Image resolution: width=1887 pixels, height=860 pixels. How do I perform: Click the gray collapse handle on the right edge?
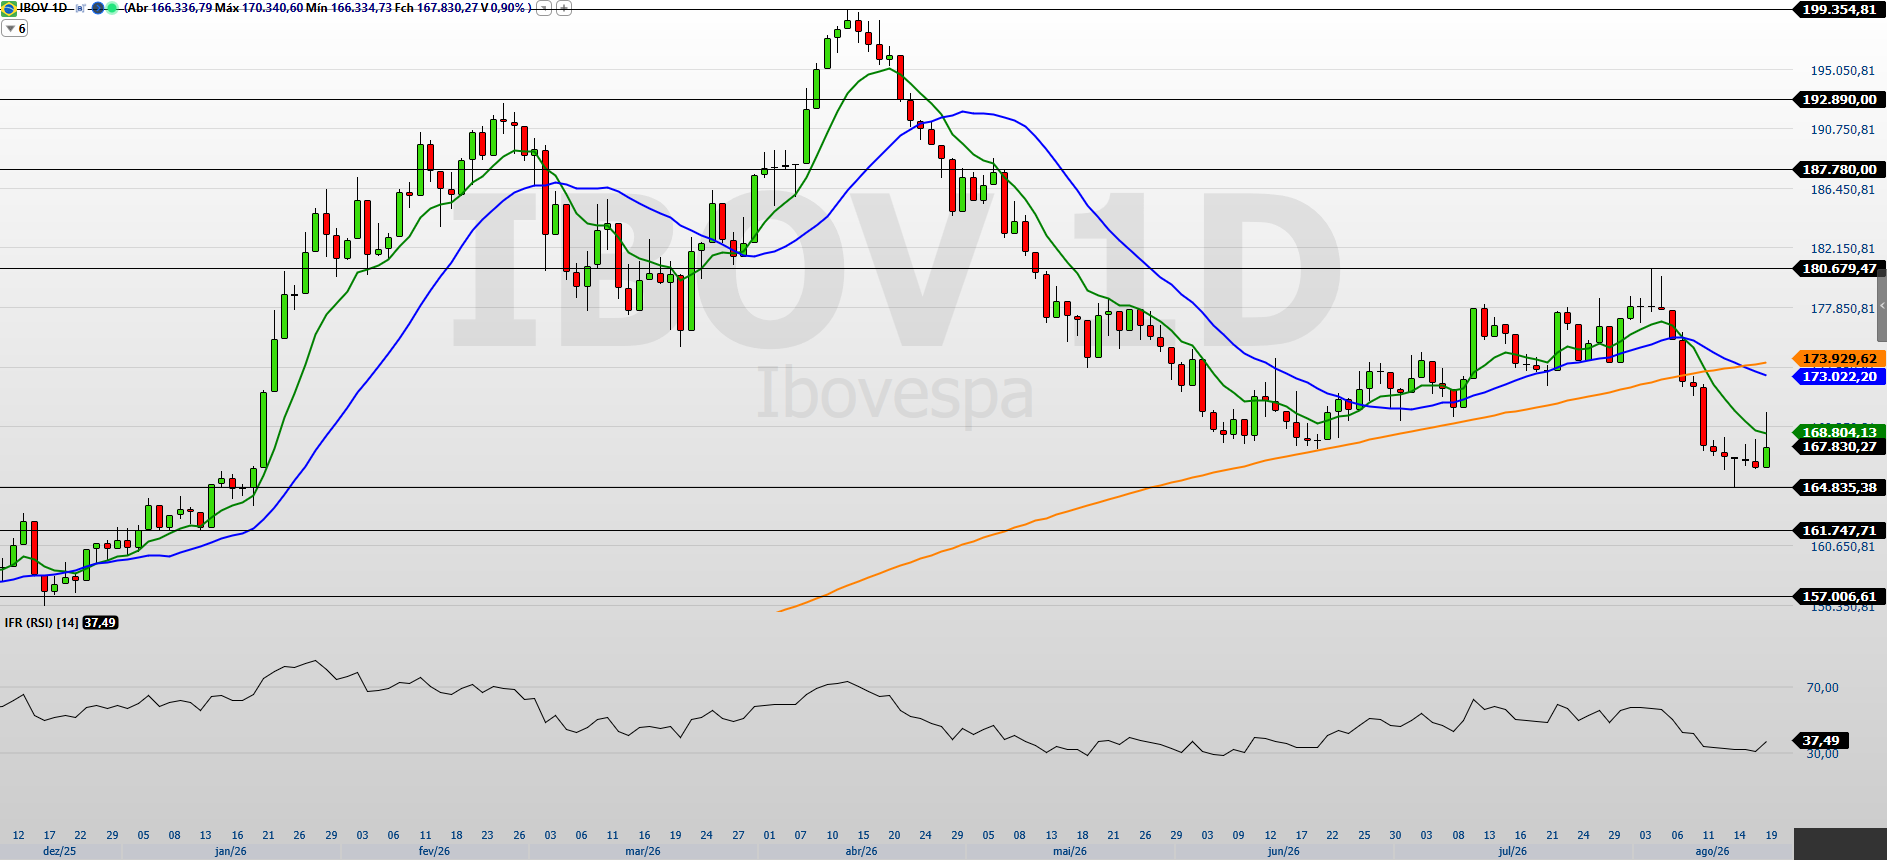pyautogui.click(x=1882, y=305)
